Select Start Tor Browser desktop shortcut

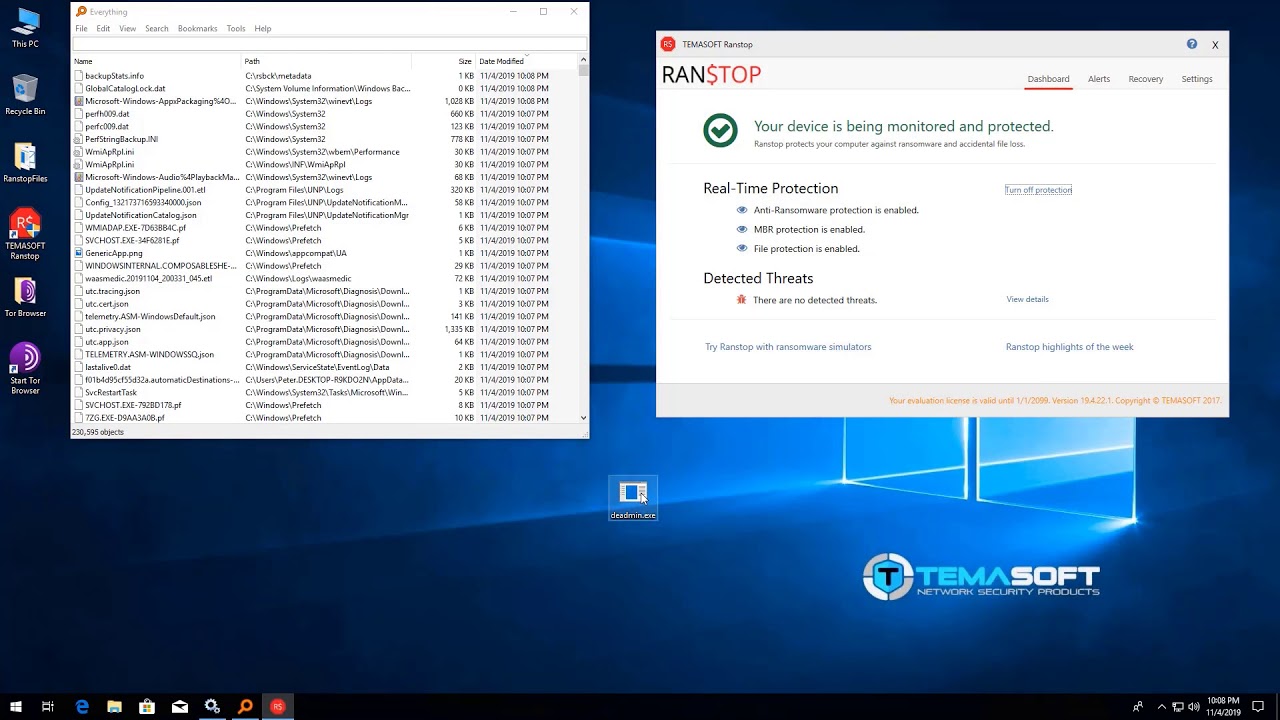(25, 368)
